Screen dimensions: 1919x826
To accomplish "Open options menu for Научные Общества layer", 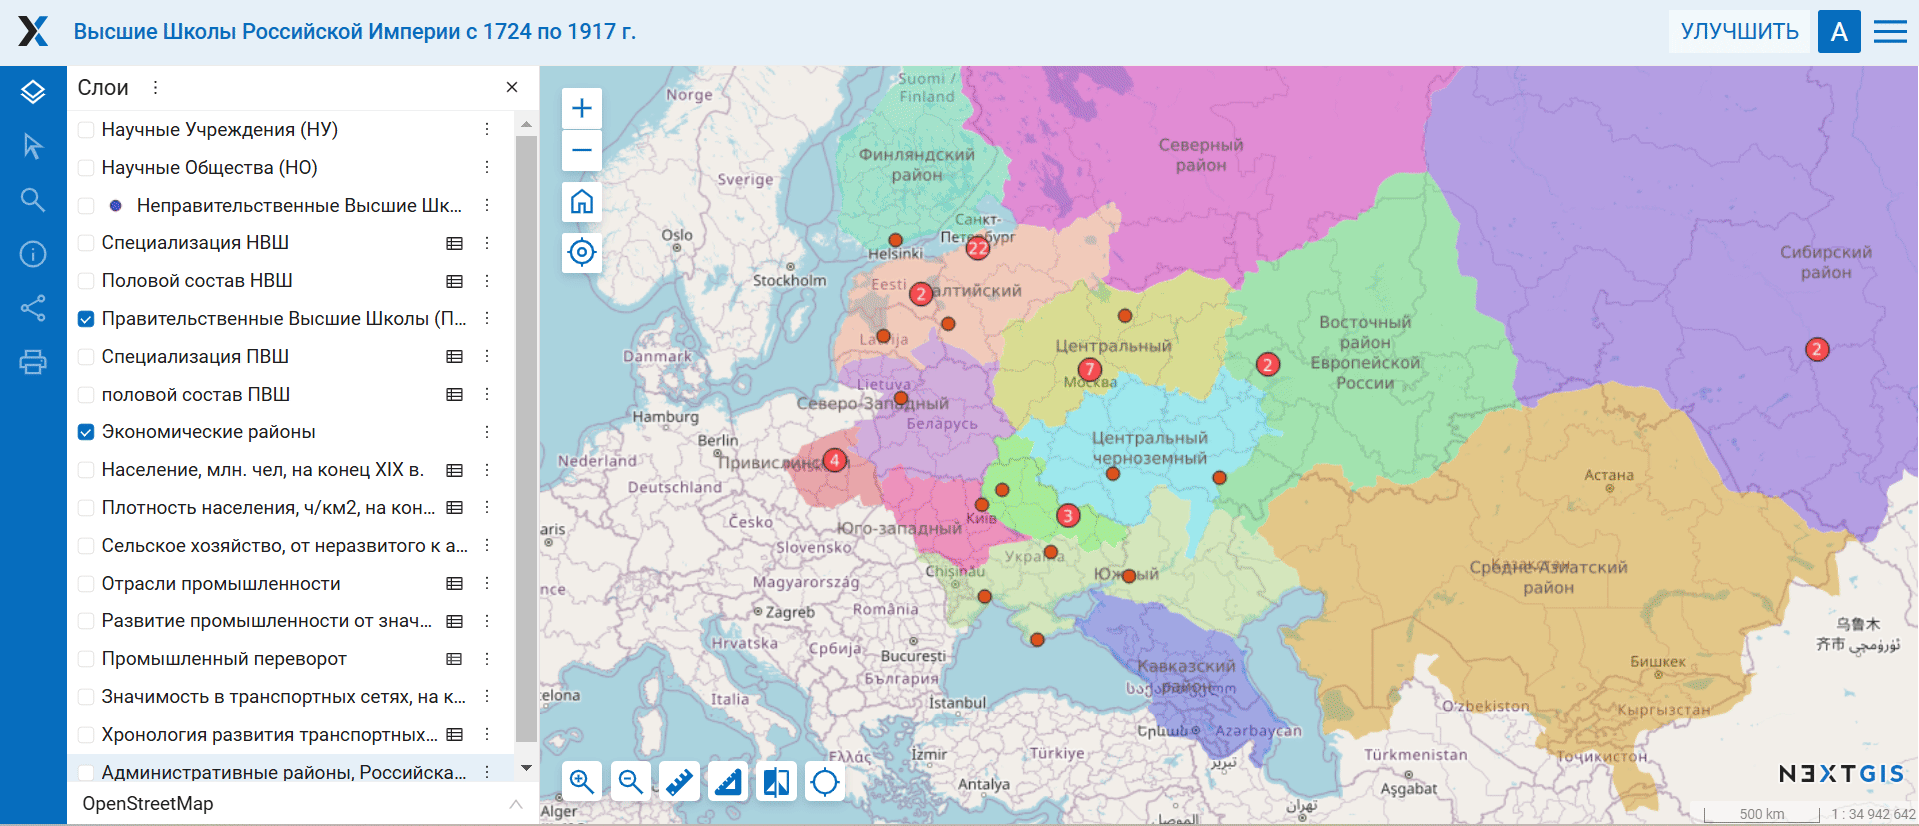I will (487, 167).
